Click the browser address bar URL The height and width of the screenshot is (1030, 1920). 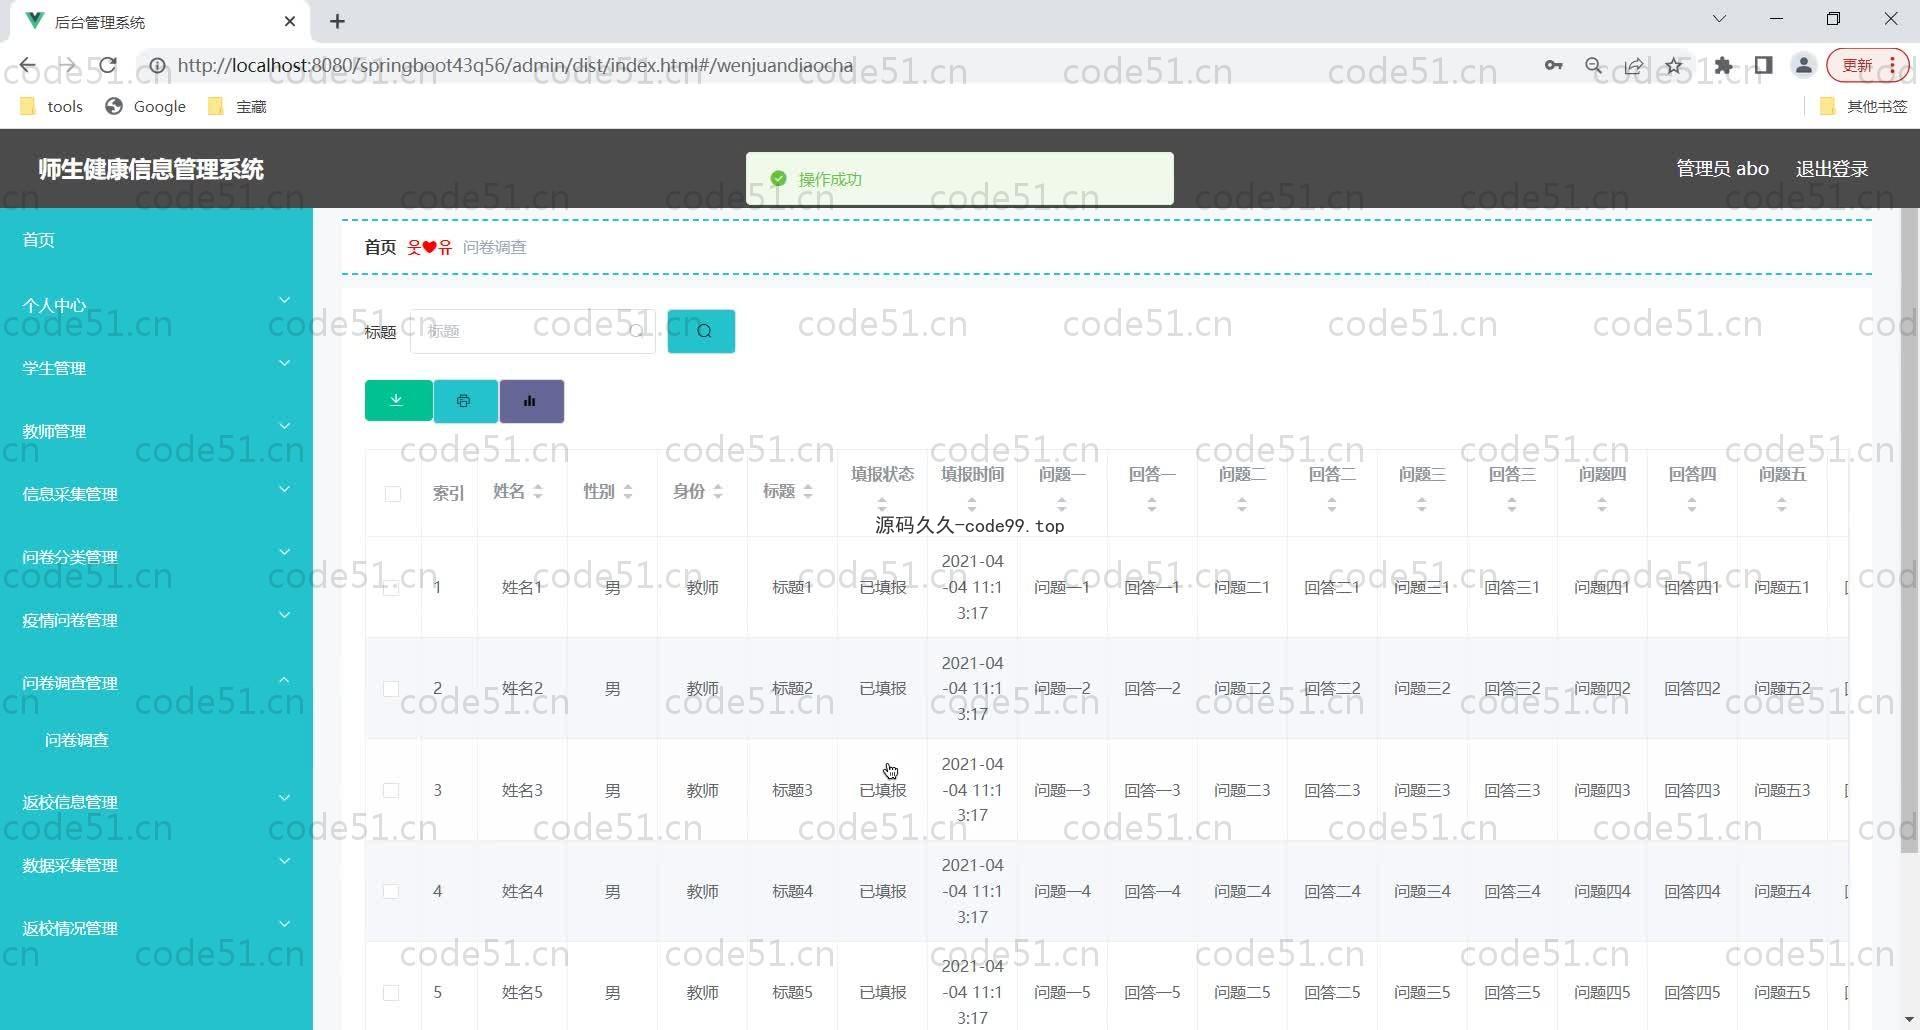click(x=515, y=66)
